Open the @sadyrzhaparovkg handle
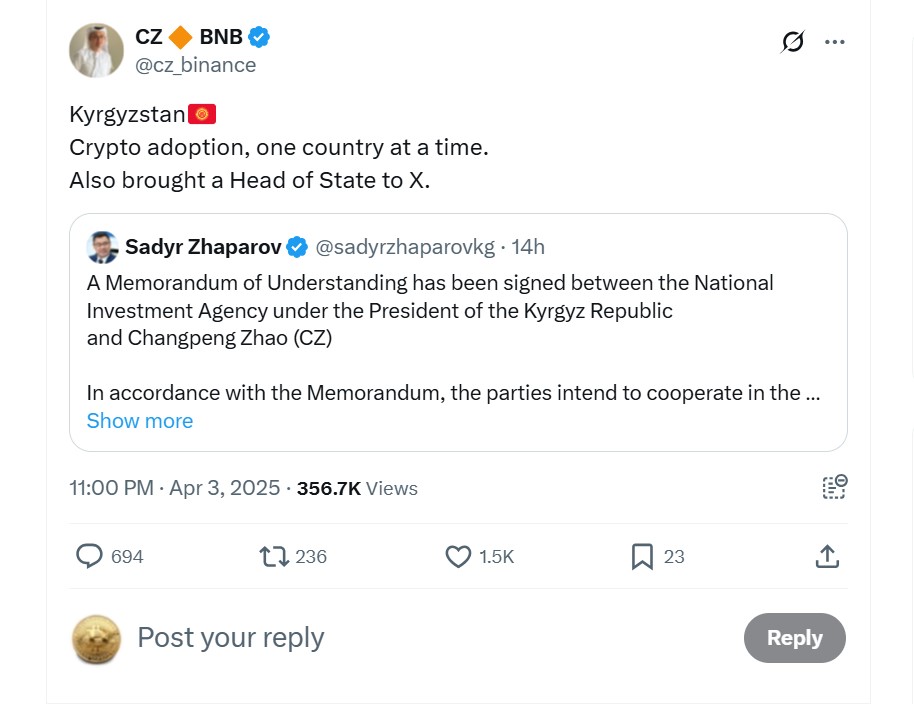Viewport: 914px width, 704px height. coord(405,247)
